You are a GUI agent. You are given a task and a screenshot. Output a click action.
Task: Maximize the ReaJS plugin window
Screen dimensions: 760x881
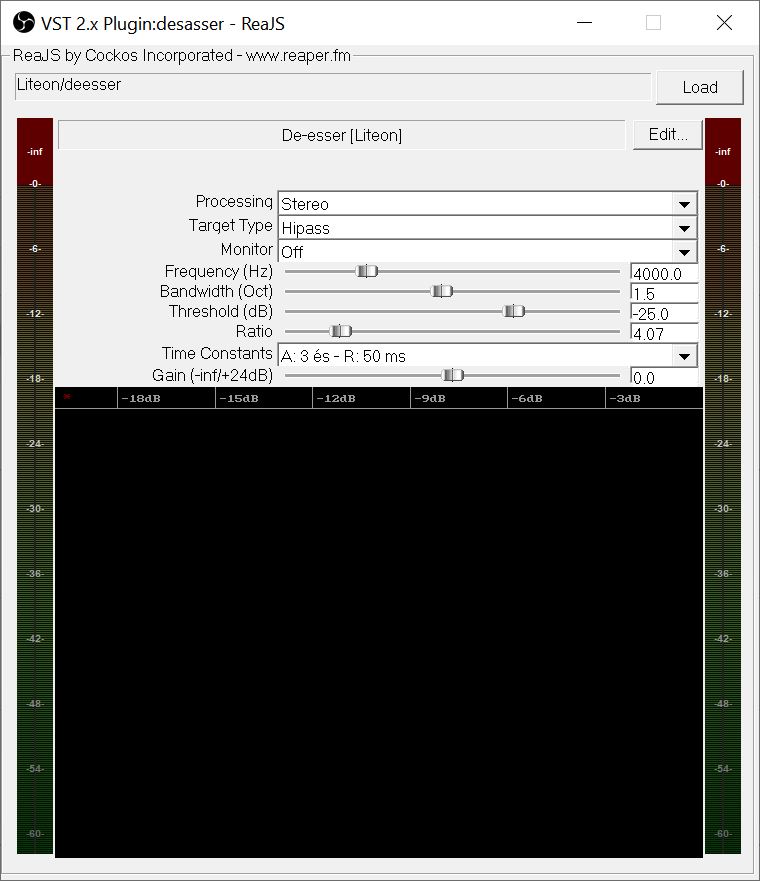point(653,23)
